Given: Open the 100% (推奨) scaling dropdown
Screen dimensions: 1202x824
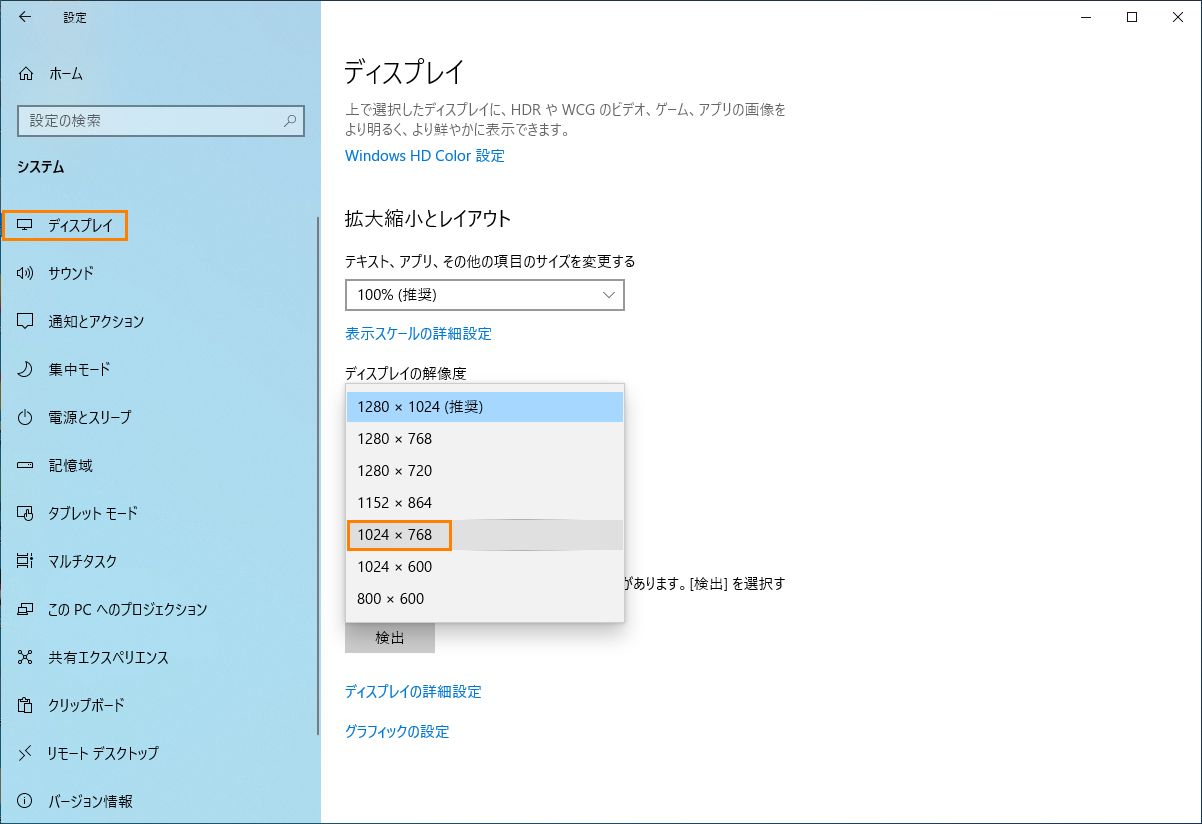Looking at the screenshot, I should click(x=484, y=295).
